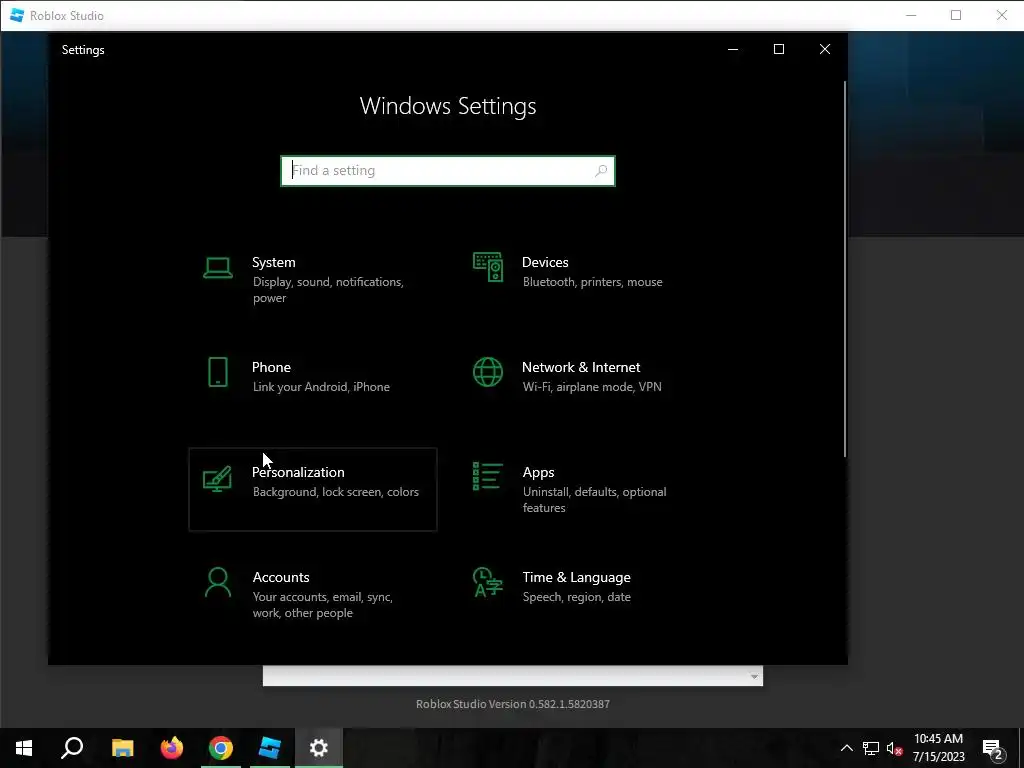The height and width of the screenshot is (768, 1024).
Task: Open the Personalization paintbrush icon
Action: pos(217,479)
